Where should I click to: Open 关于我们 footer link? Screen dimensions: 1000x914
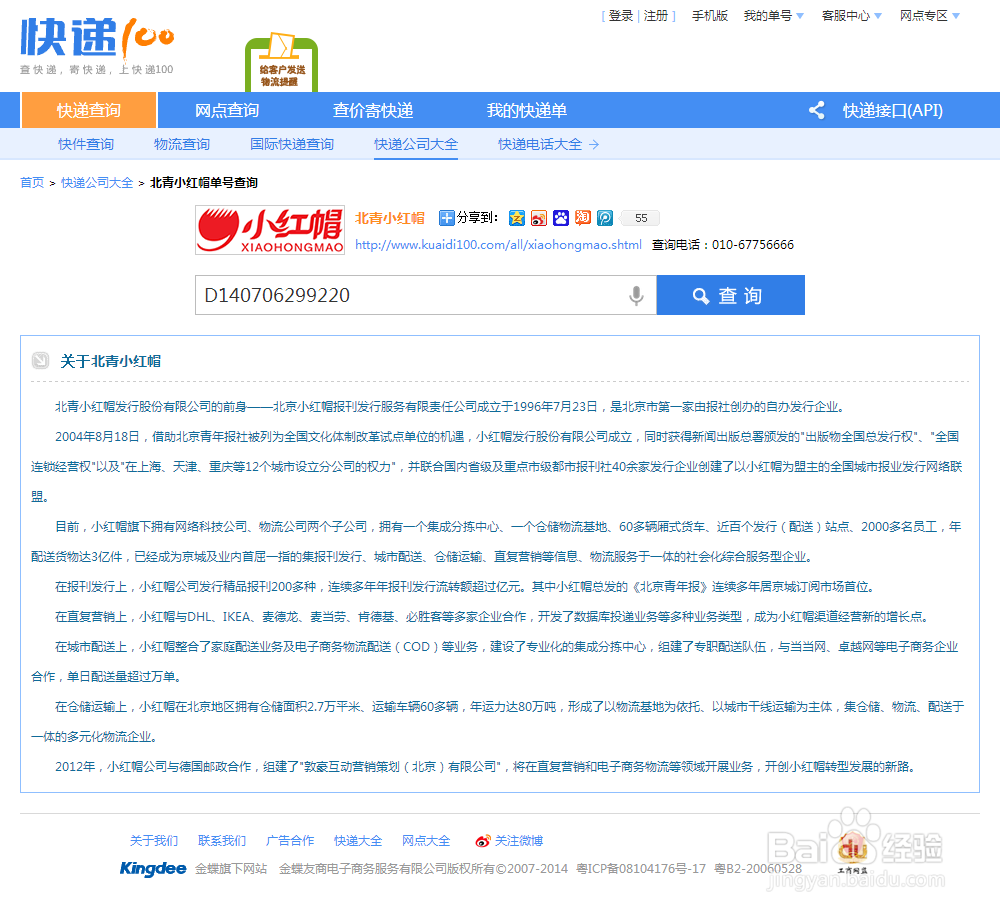pos(154,841)
